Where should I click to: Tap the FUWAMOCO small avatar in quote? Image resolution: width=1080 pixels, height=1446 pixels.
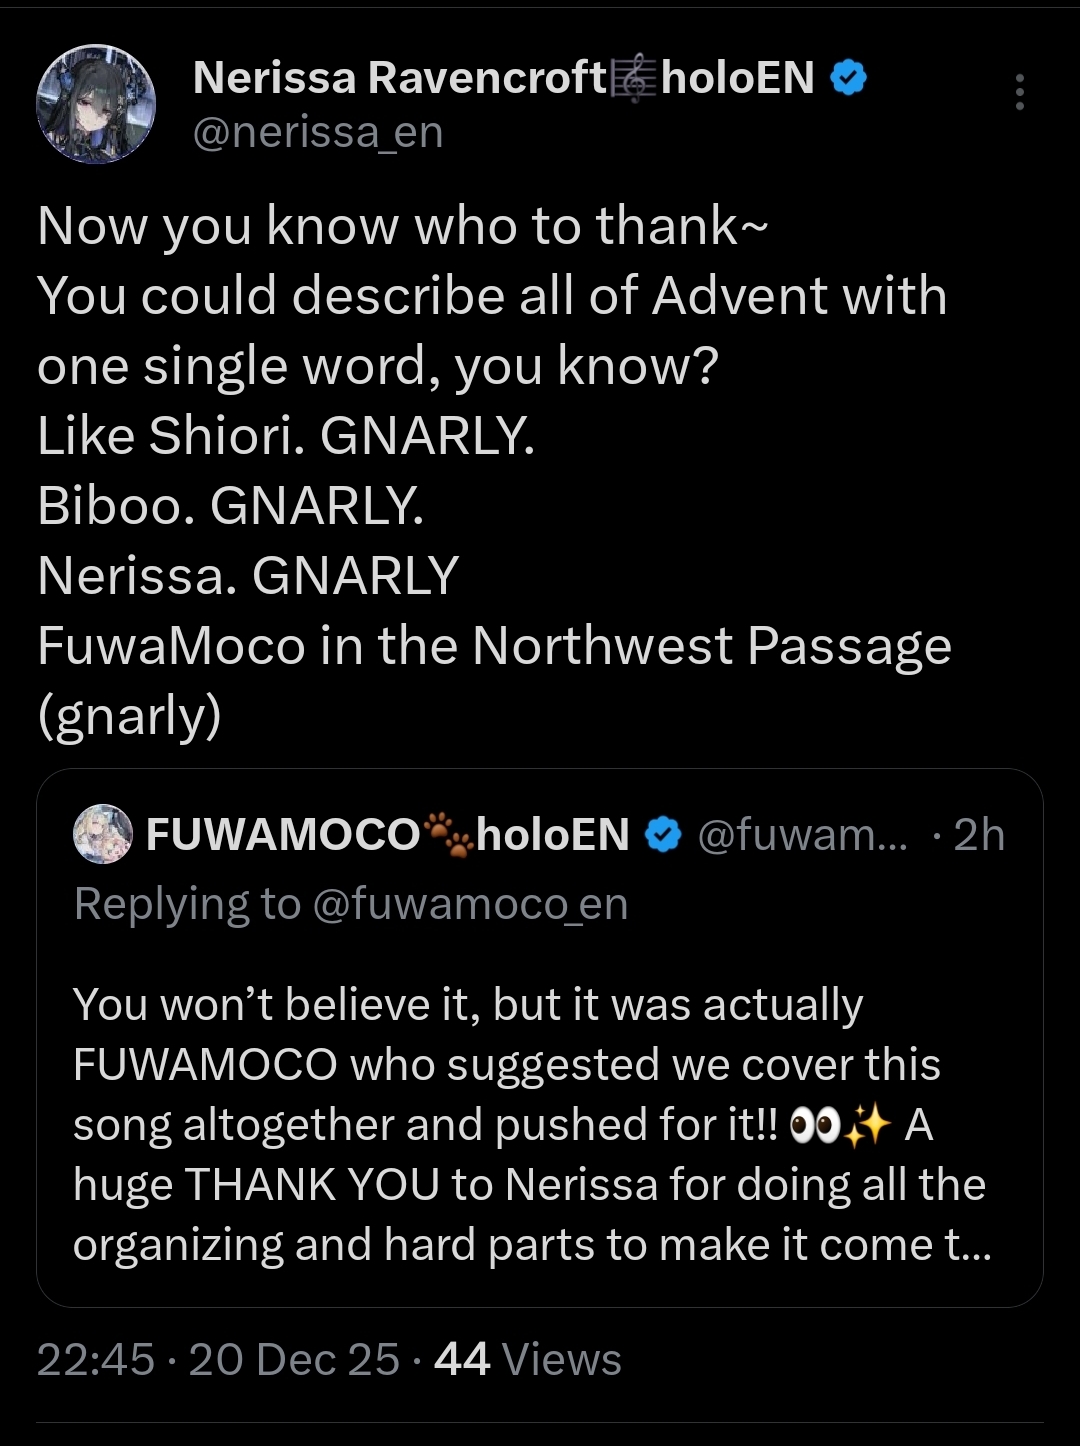pos(103,833)
